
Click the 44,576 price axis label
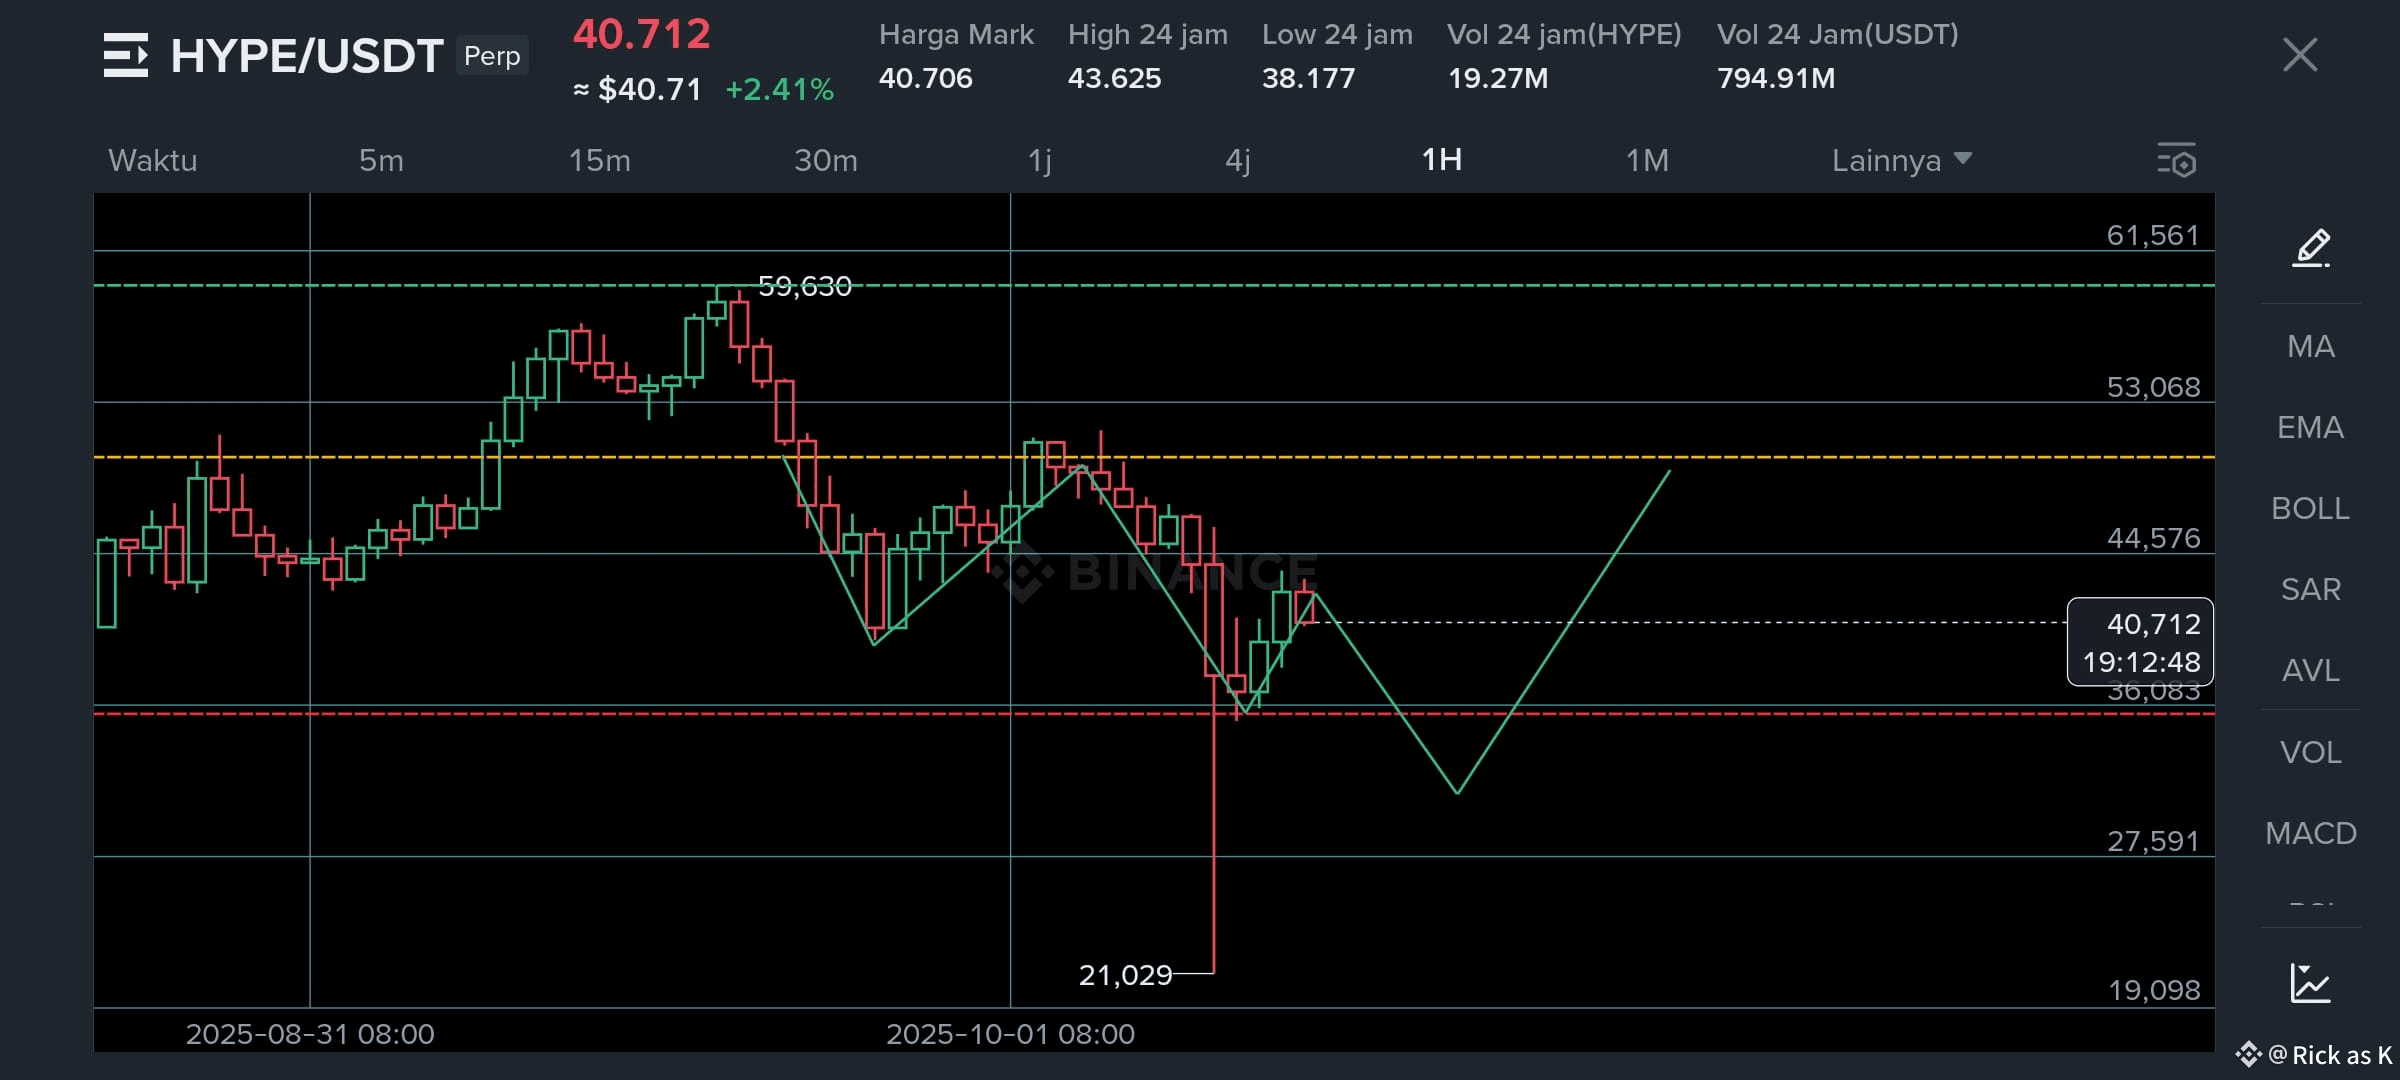(2153, 538)
